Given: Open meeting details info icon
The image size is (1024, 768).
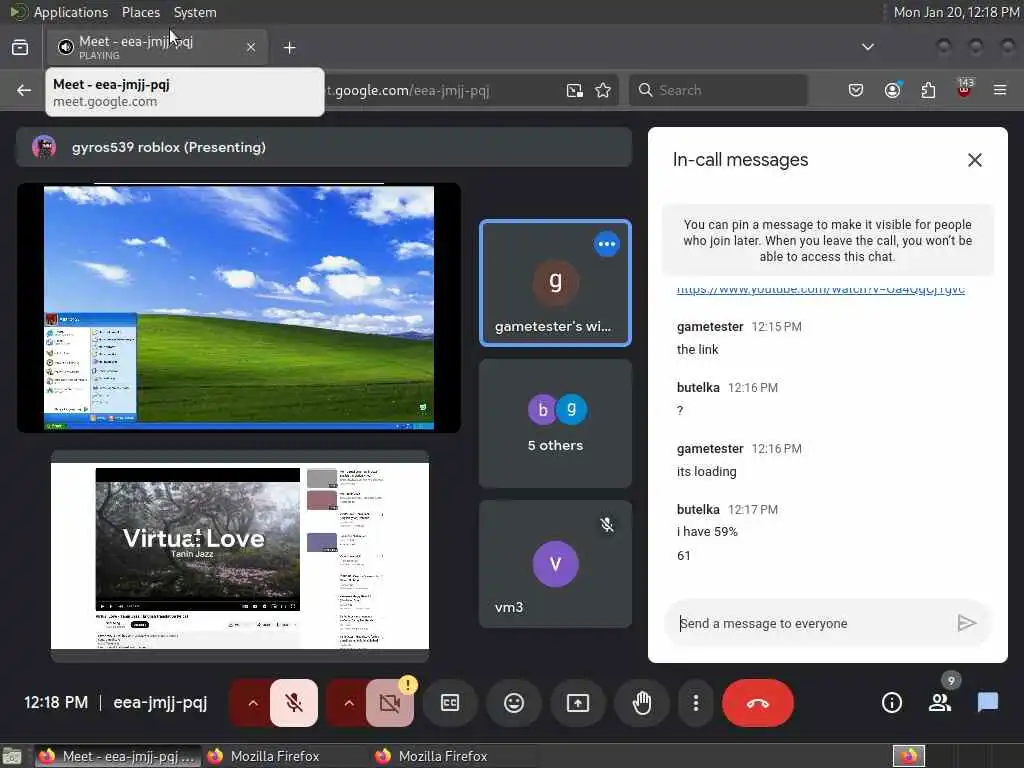Looking at the screenshot, I should [891, 703].
